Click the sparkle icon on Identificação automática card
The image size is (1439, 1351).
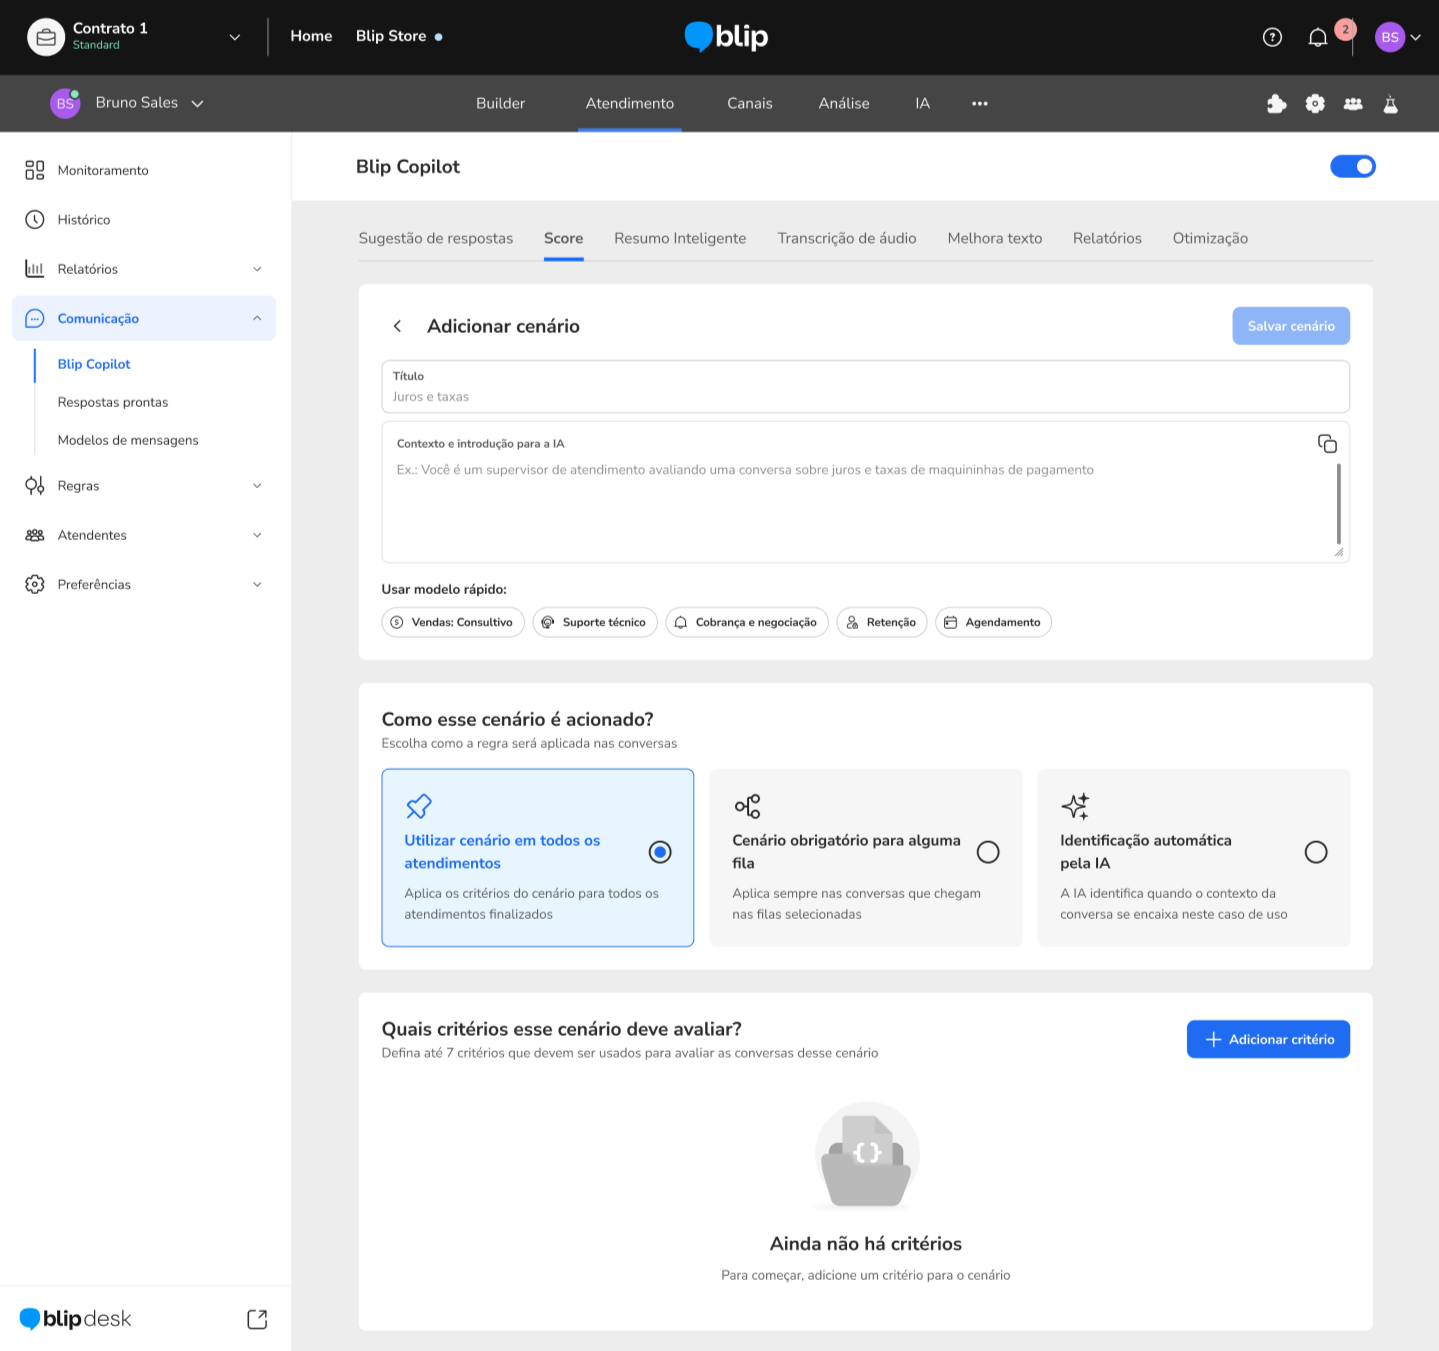coord(1075,806)
